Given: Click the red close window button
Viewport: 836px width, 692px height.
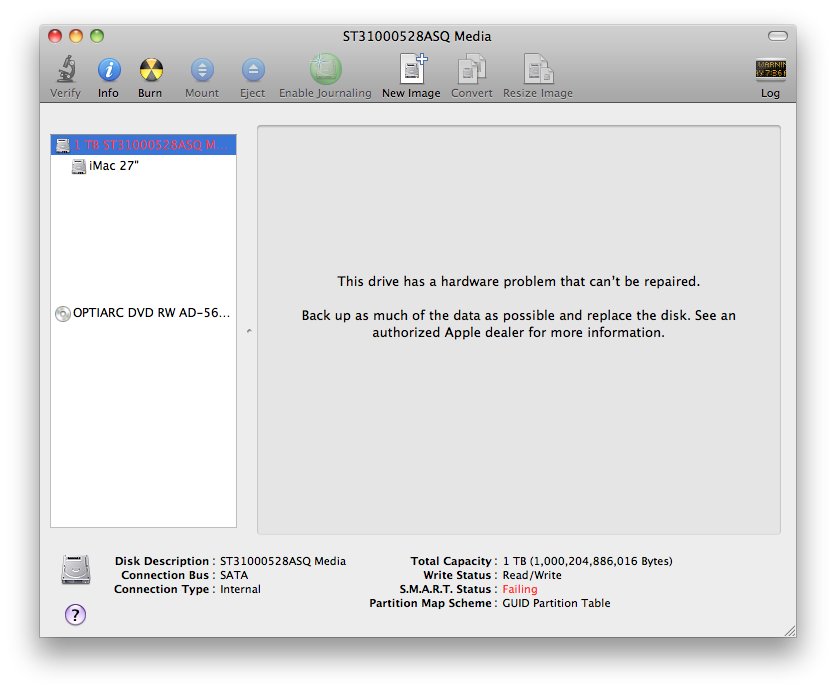Looking at the screenshot, I should (55, 36).
